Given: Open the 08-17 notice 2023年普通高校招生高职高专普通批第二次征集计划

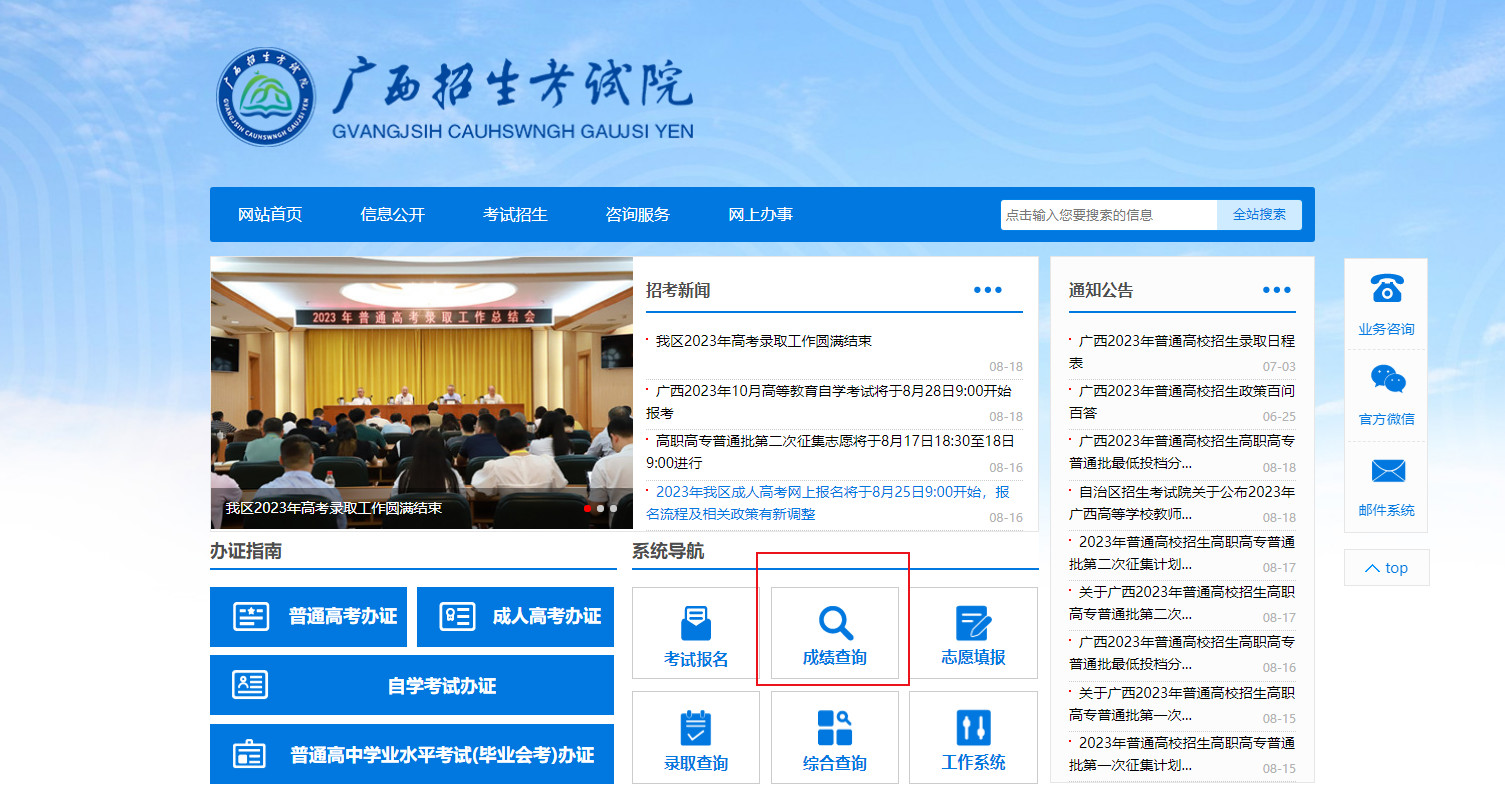Looking at the screenshot, I should click(x=1182, y=553).
